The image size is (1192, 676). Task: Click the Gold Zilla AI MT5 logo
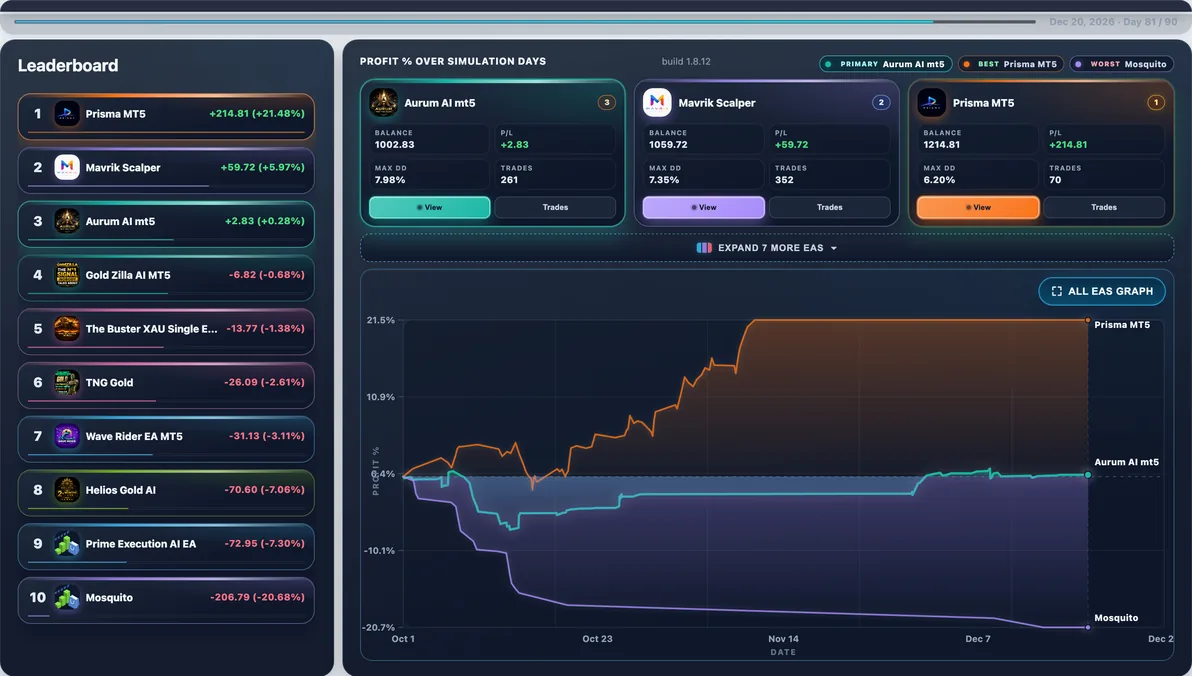tap(67, 275)
